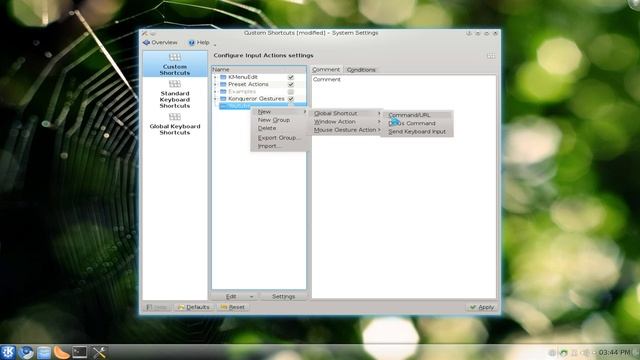Viewport: 640px width, 360px height.
Task: Click the Reset button
Action: coord(233,307)
